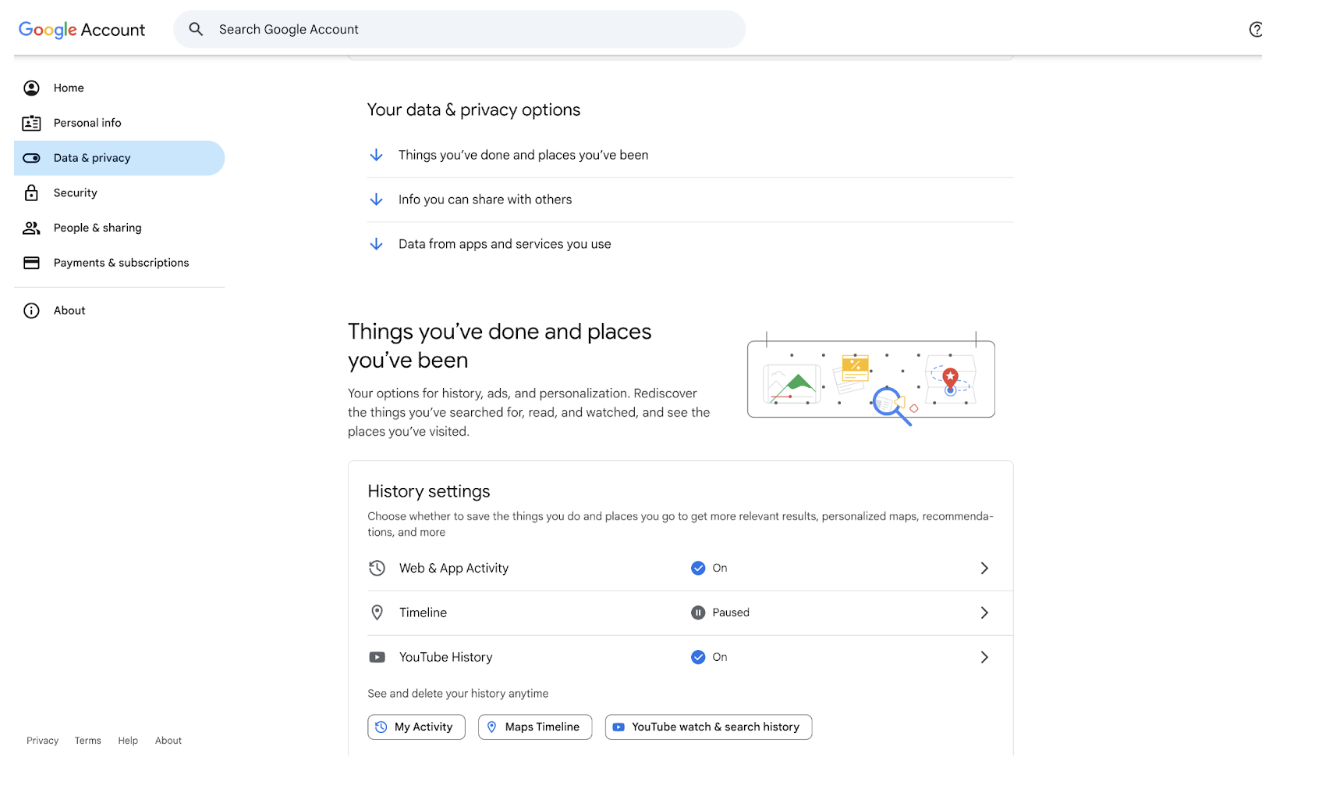Viewport: 1334px width, 806px height.
Task: Click the YouTube History On status
Action: click(709, 658)
